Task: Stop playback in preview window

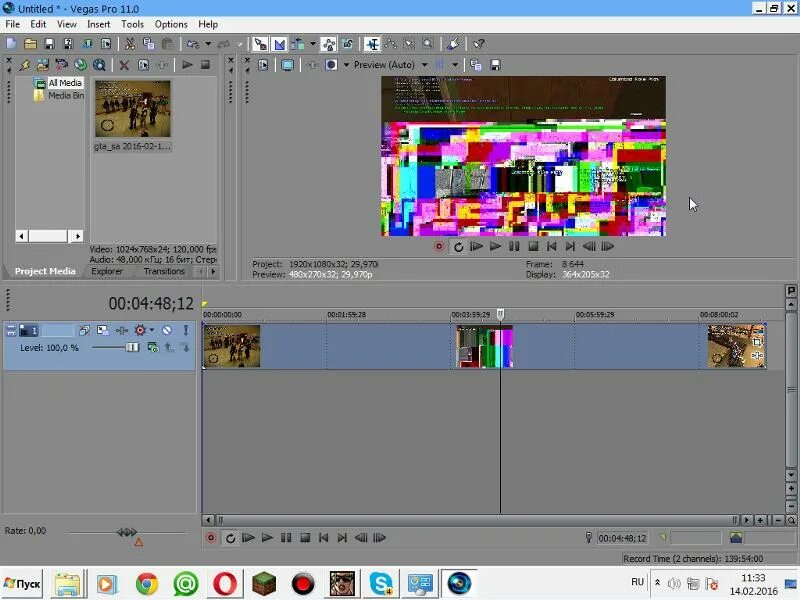Action: click(x=533, y=247)
